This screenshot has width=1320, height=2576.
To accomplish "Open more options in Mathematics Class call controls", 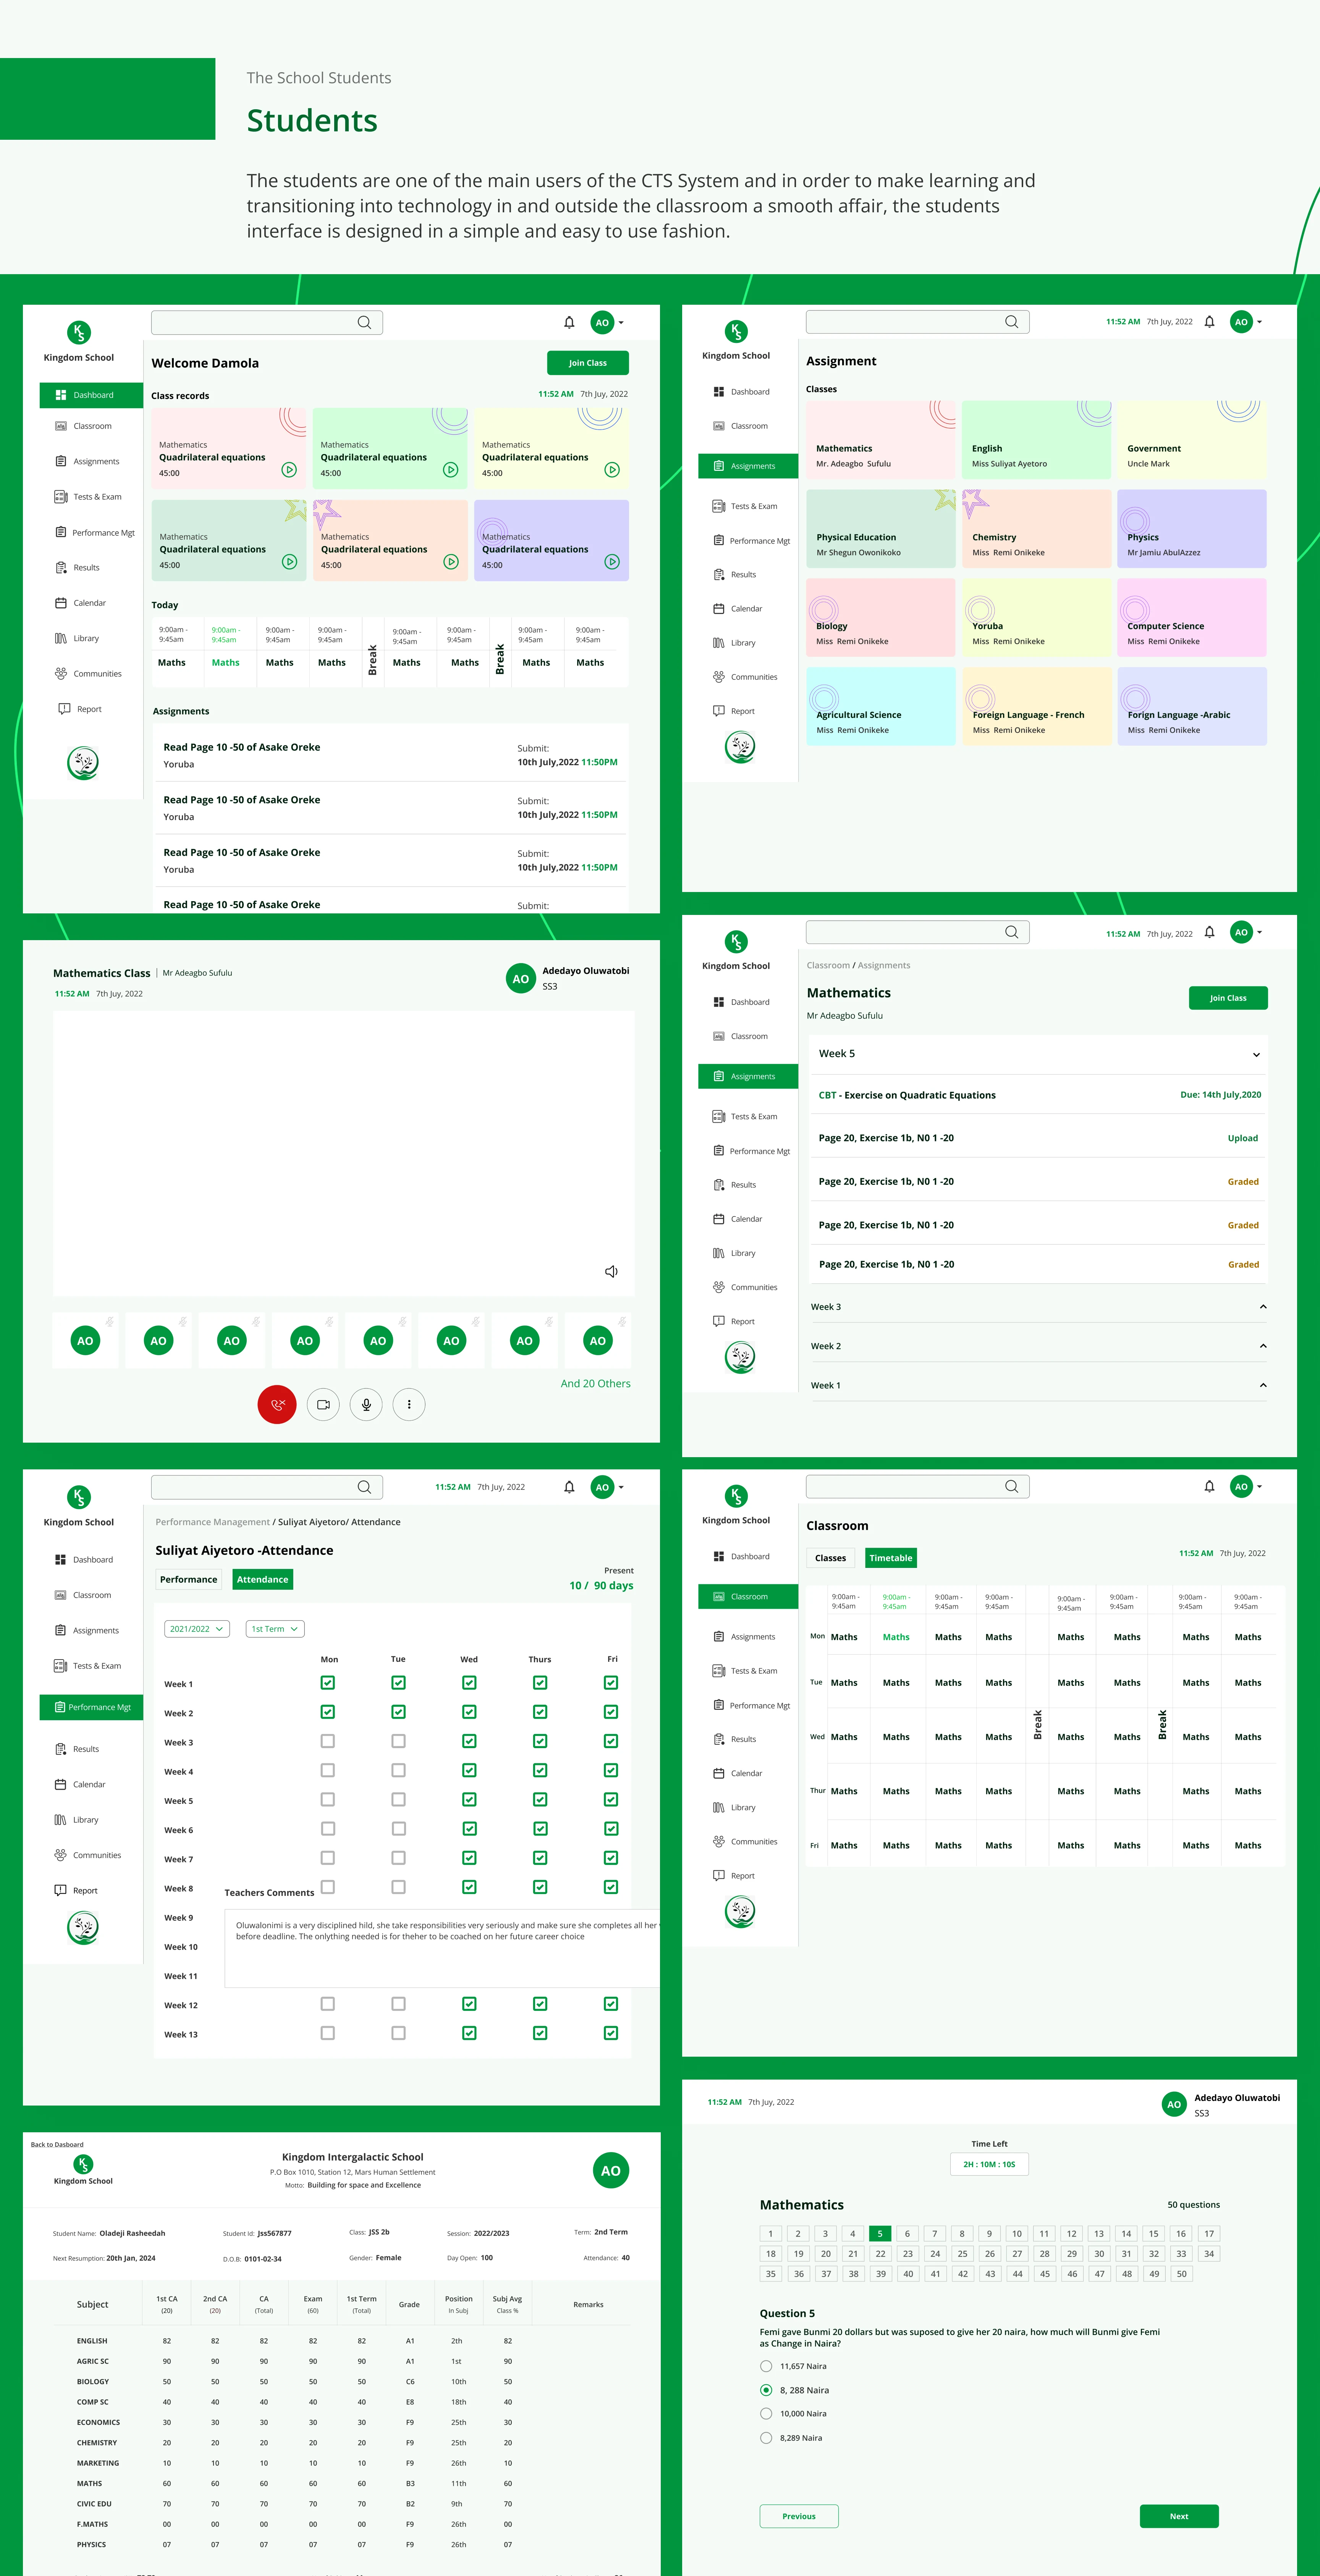I will [x=409, y=1404].
